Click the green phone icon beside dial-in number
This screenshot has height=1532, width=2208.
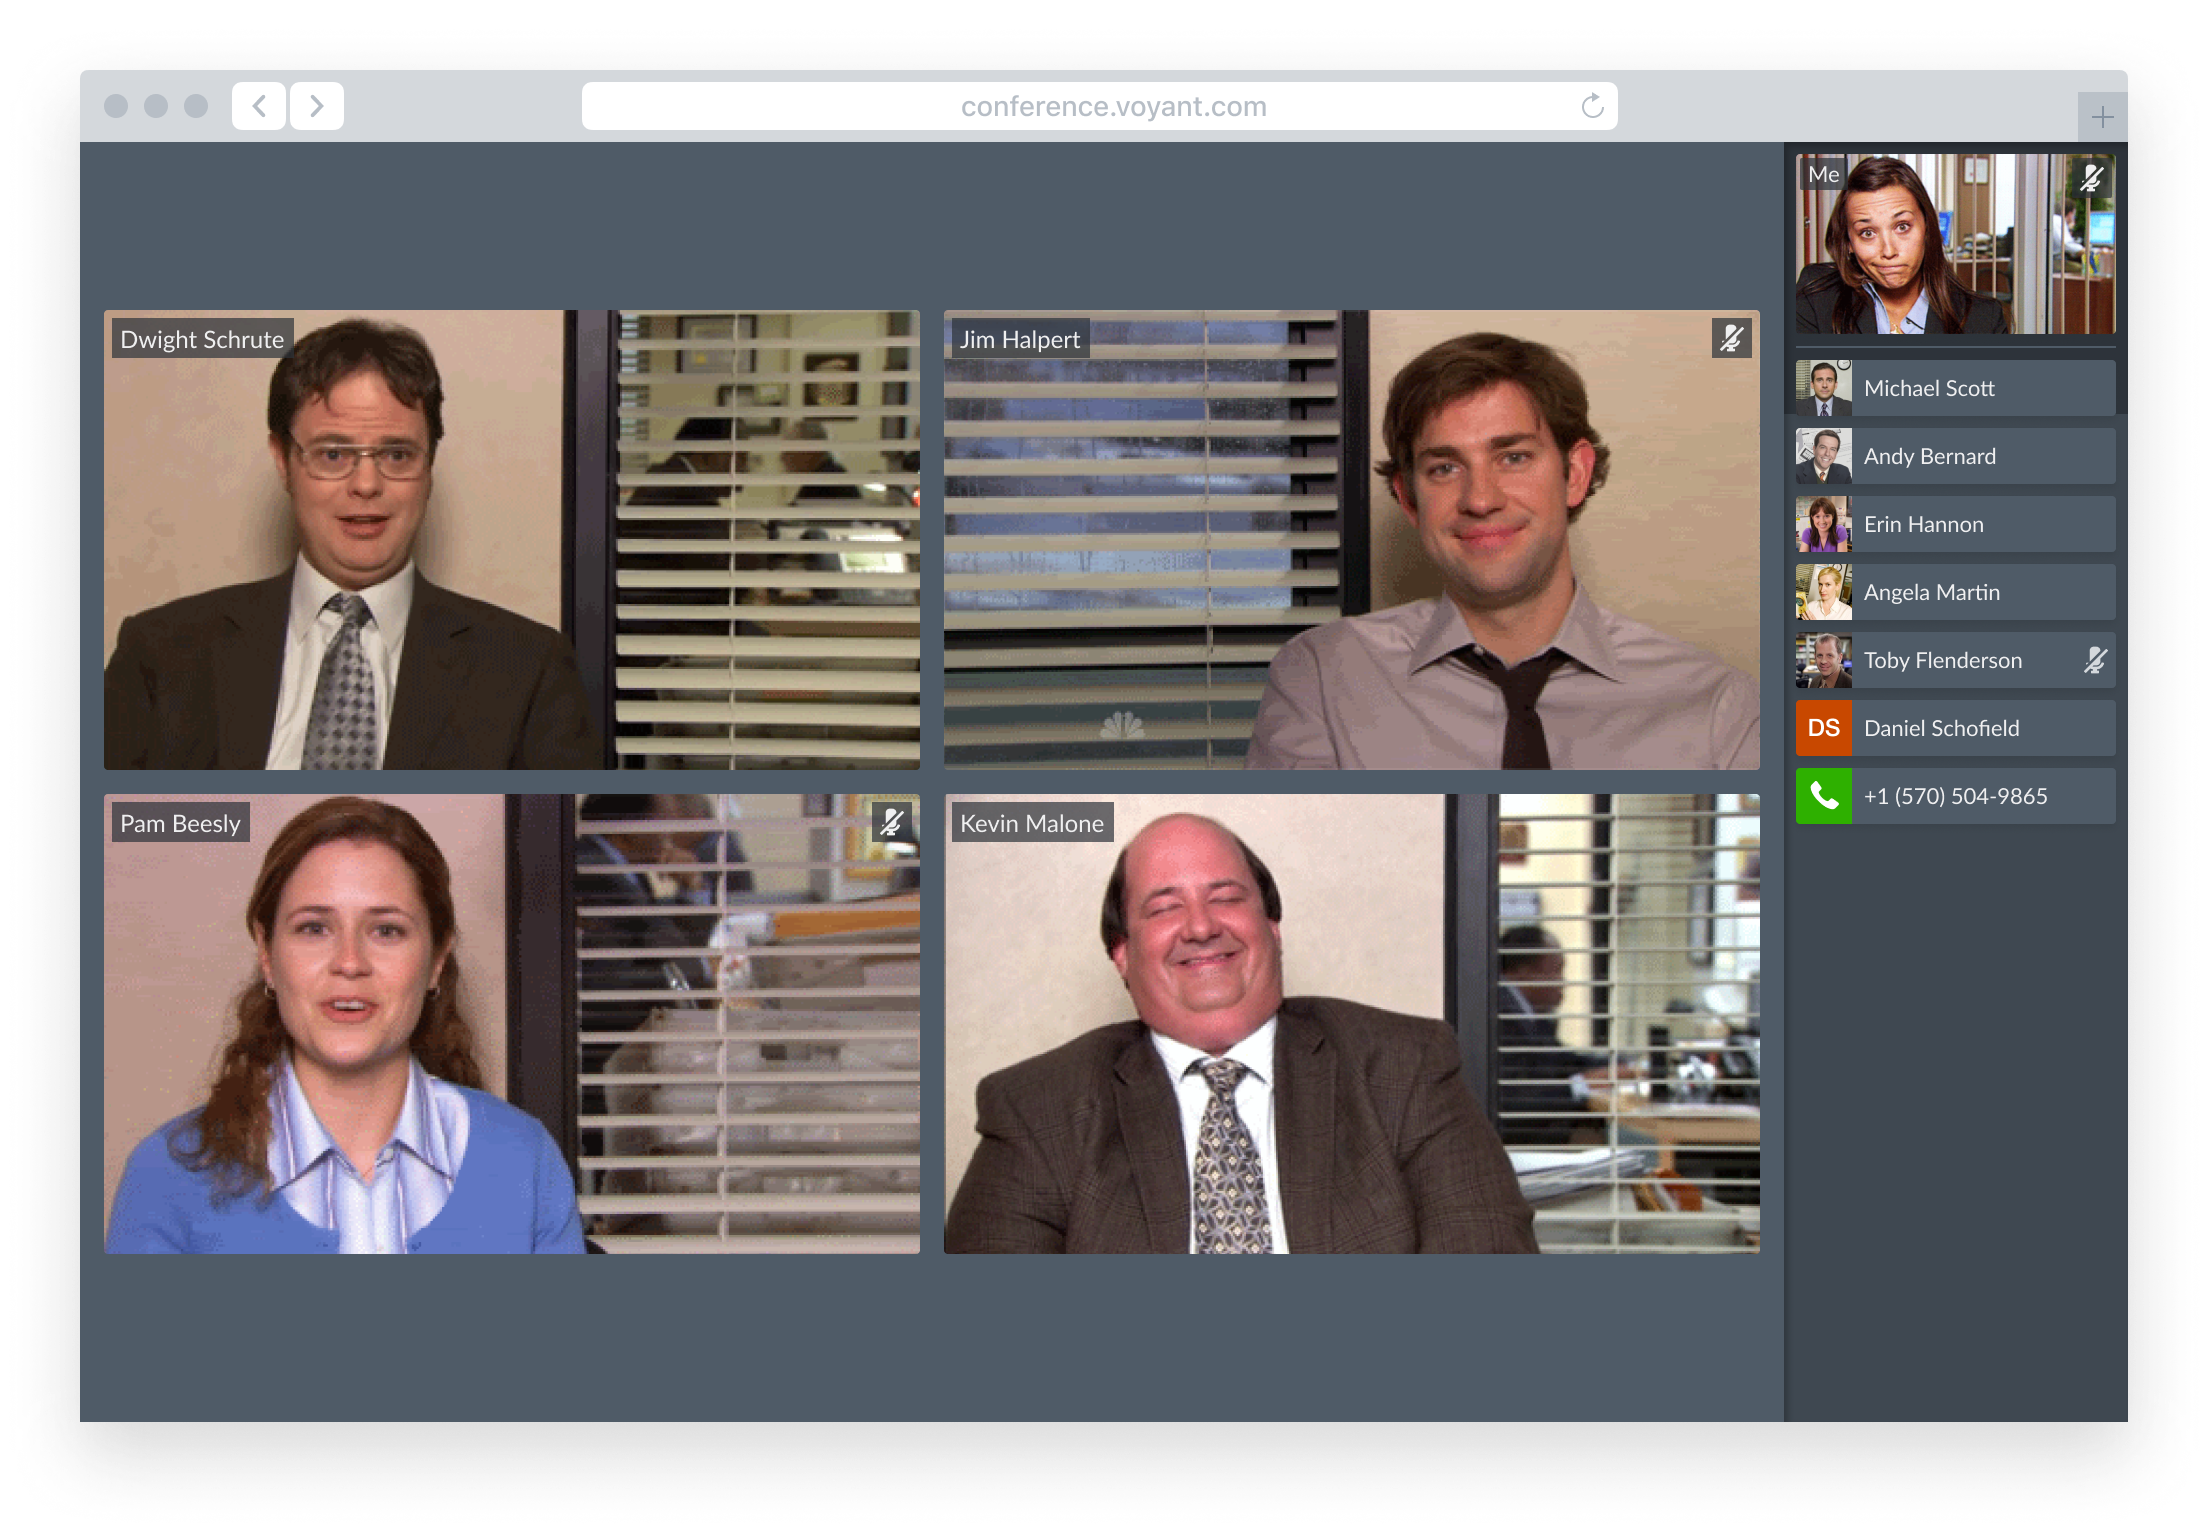pyautogui.click(x=1823, y=796)
